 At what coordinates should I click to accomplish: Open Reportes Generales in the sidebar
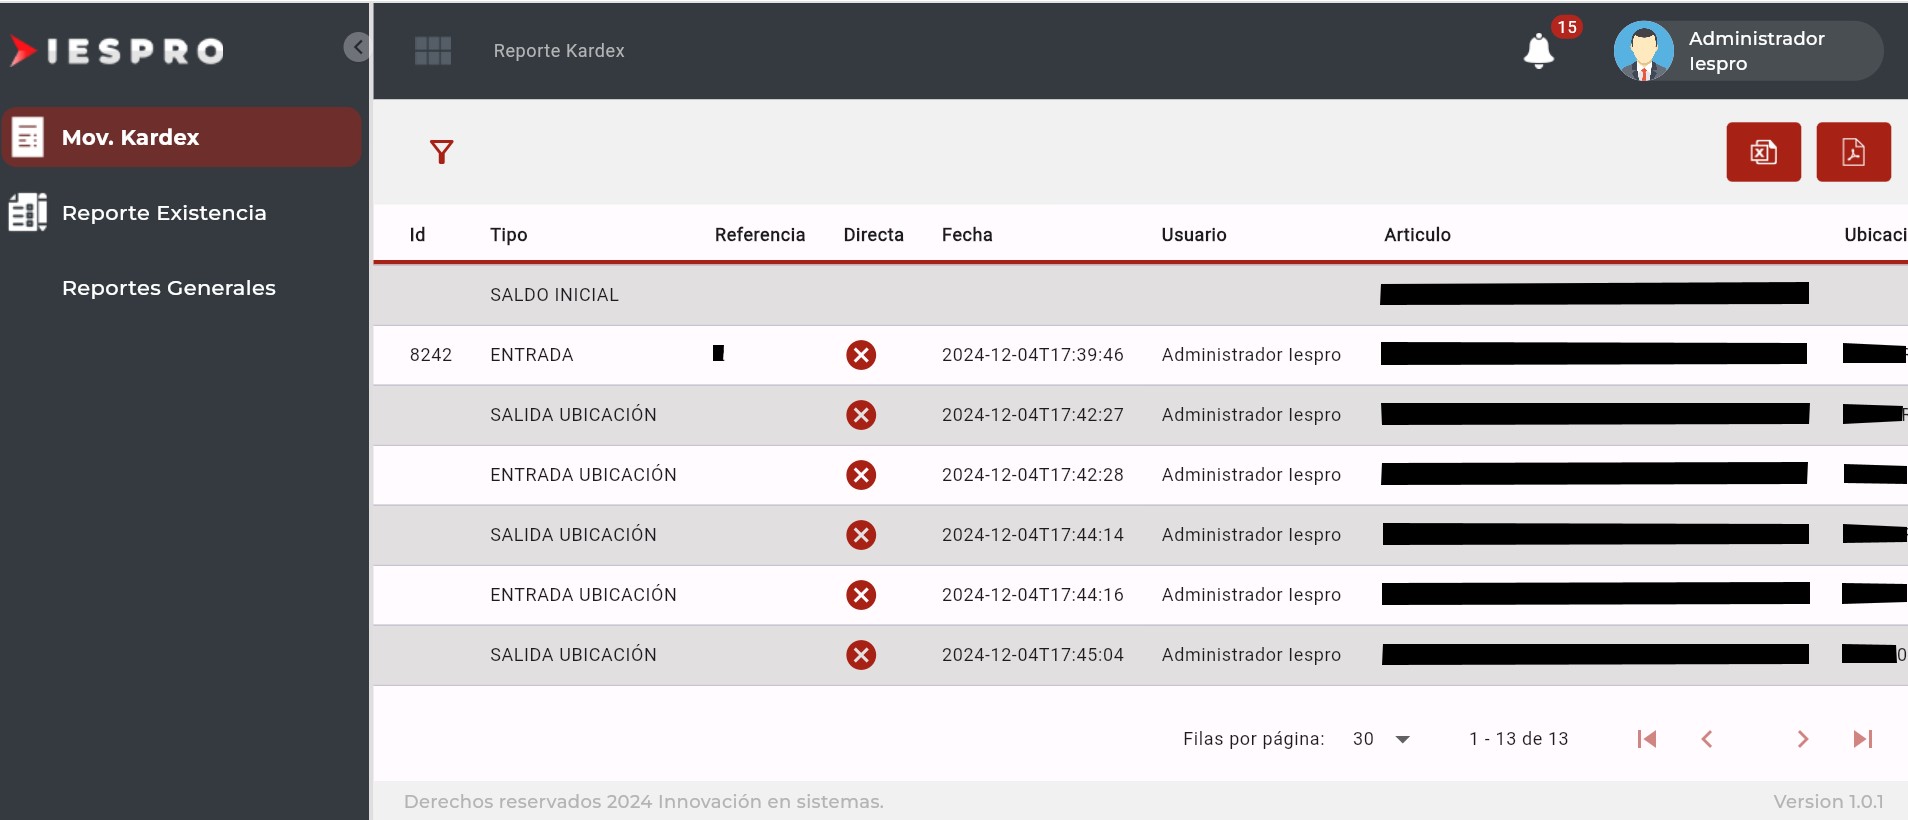click(168, 288)
